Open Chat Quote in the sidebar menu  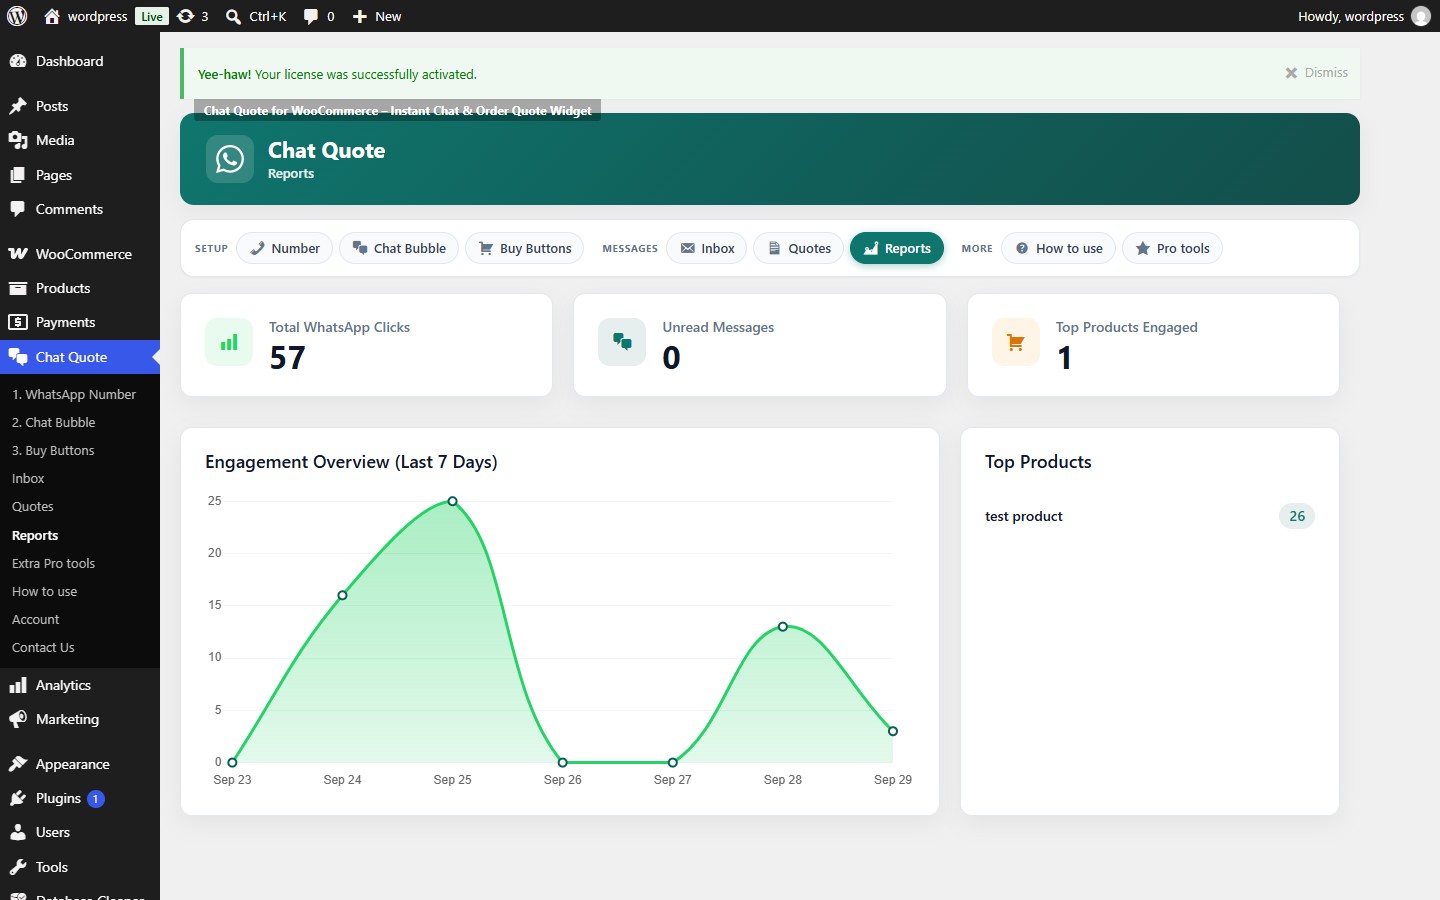point(80,357)
